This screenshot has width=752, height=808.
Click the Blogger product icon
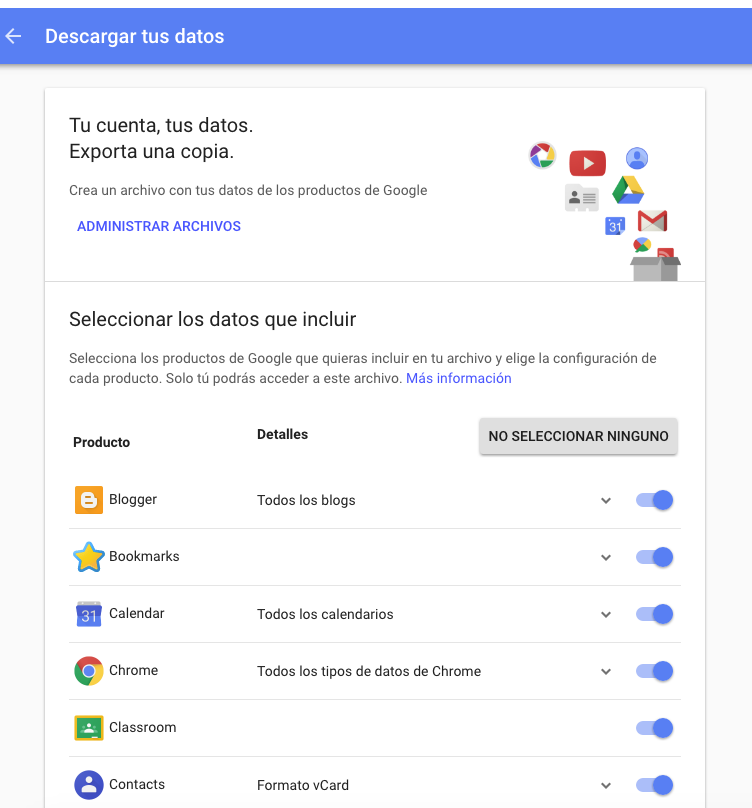89,500
